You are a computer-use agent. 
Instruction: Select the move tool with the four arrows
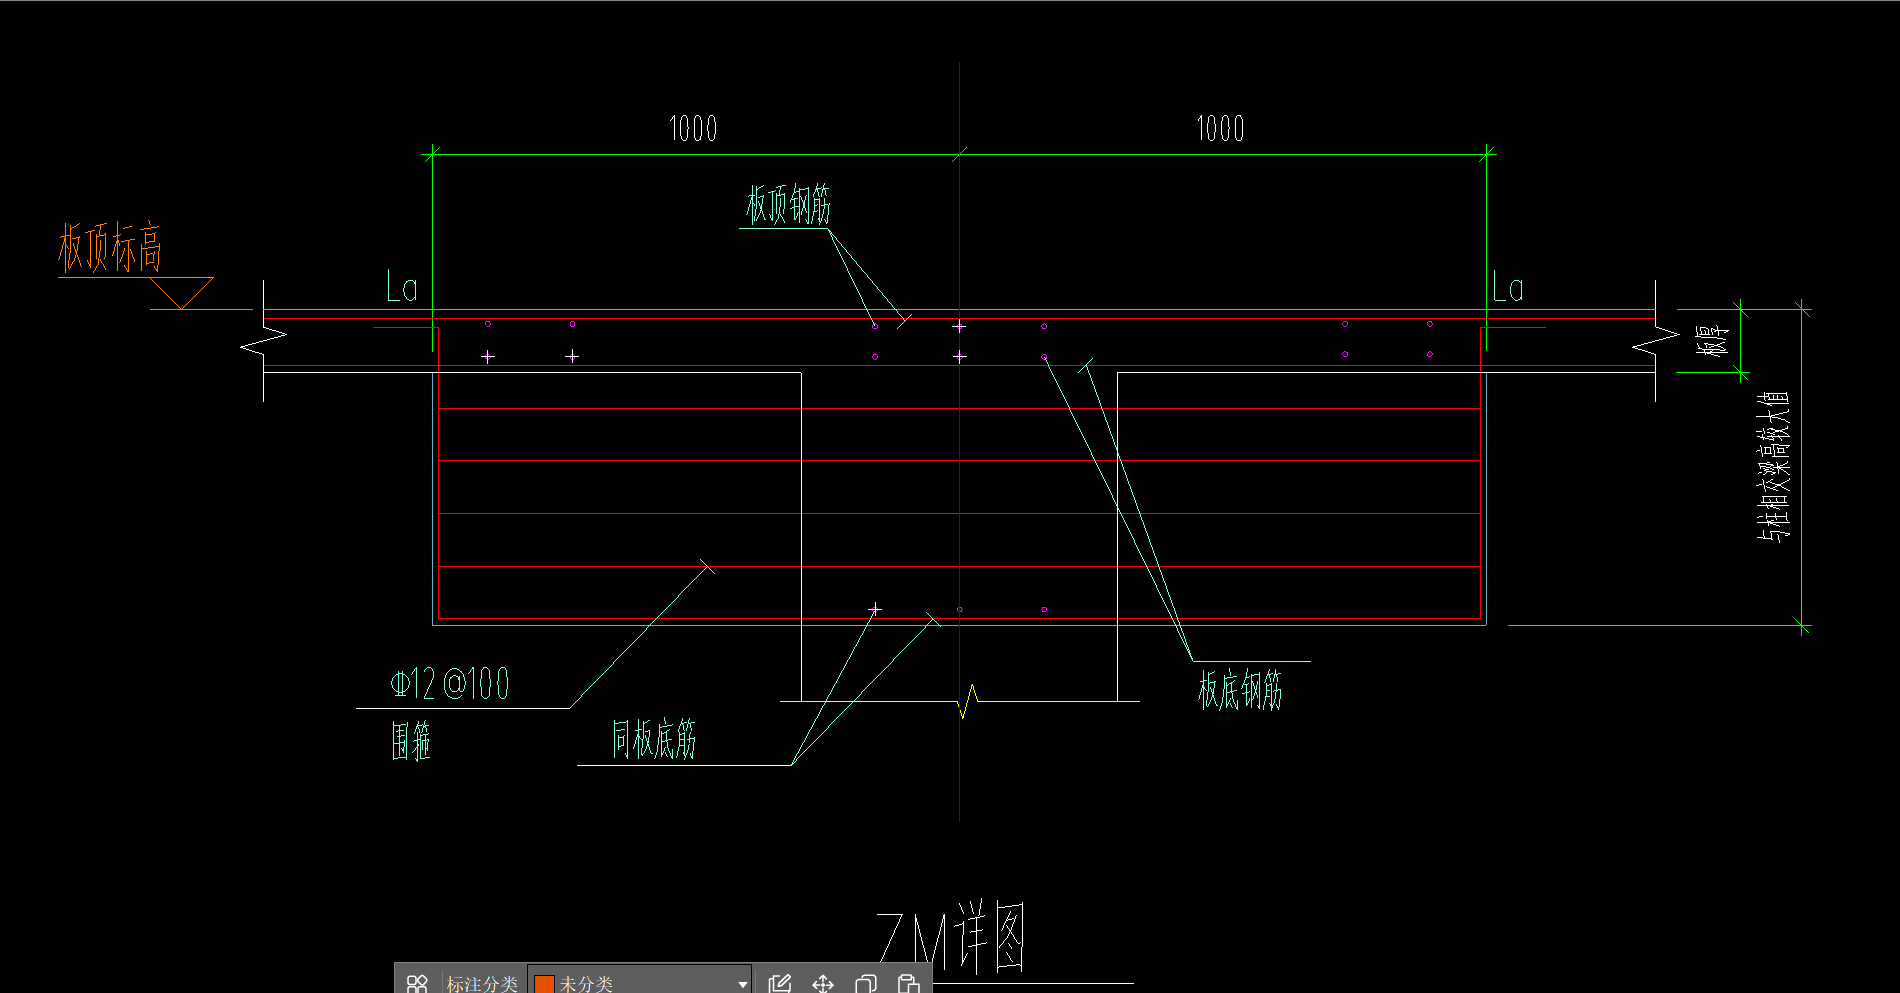pyautogui.click(x=823, y=983)
